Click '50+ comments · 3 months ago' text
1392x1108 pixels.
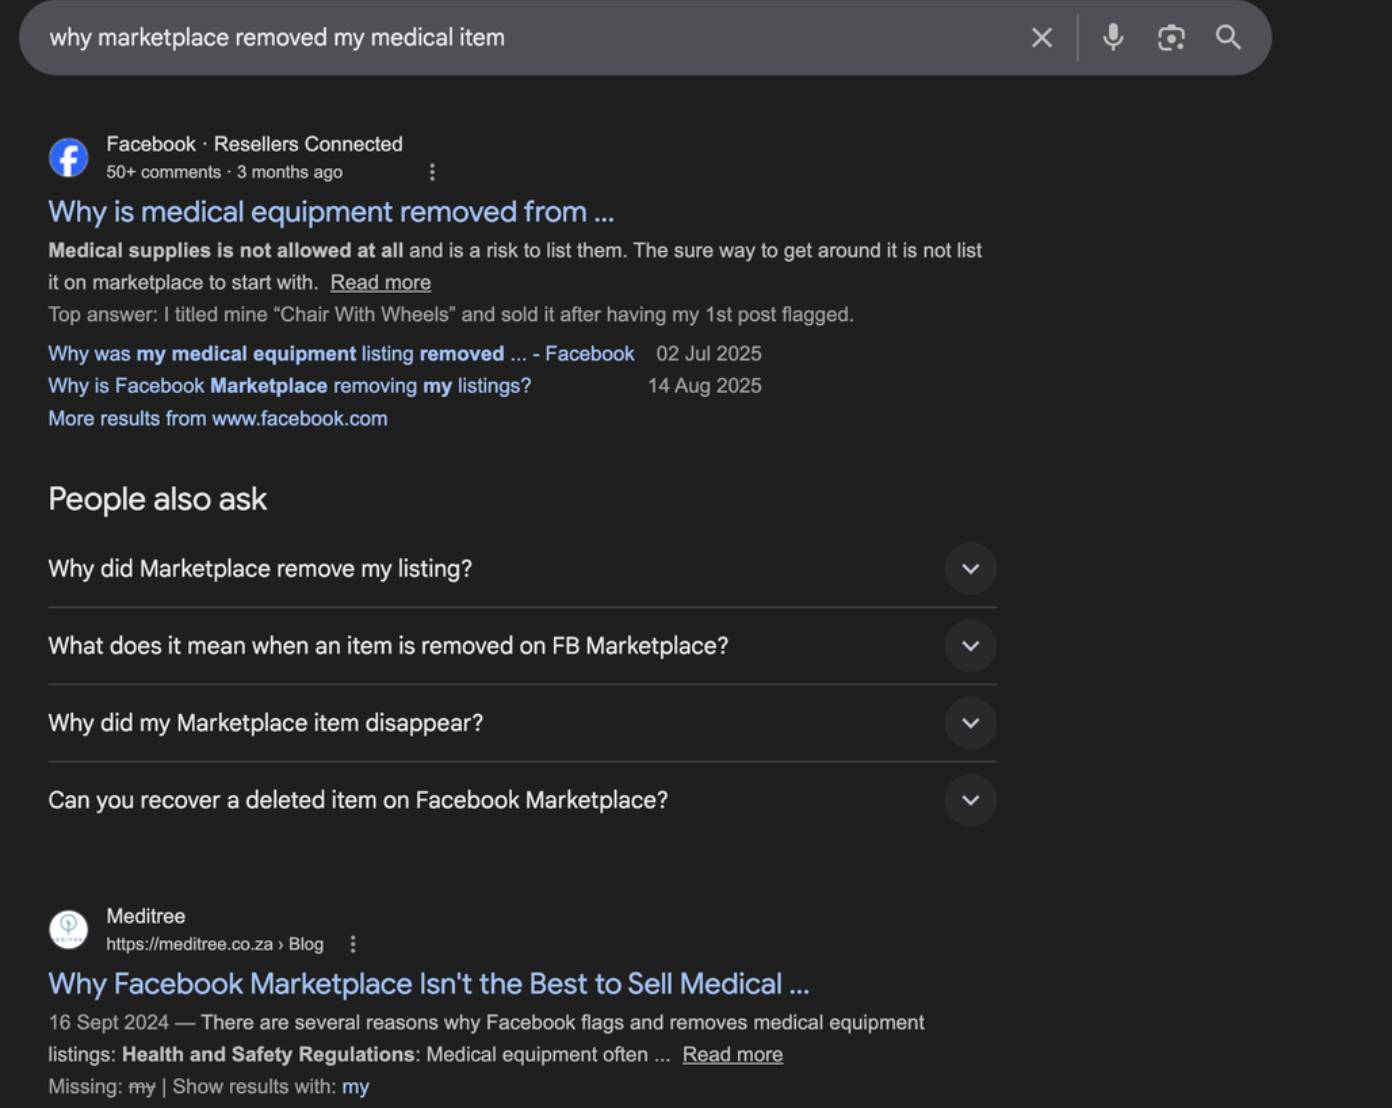(224, 172)
